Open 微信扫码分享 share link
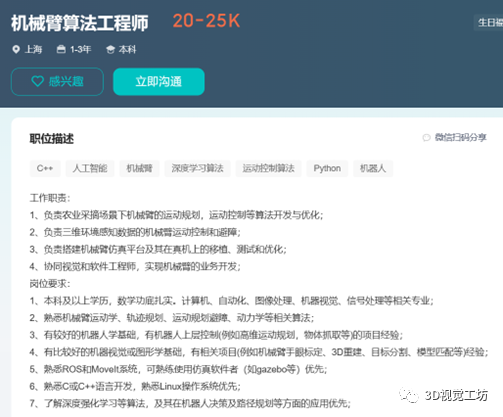This screenshot has height=417, width=503. tap(460, 137)
